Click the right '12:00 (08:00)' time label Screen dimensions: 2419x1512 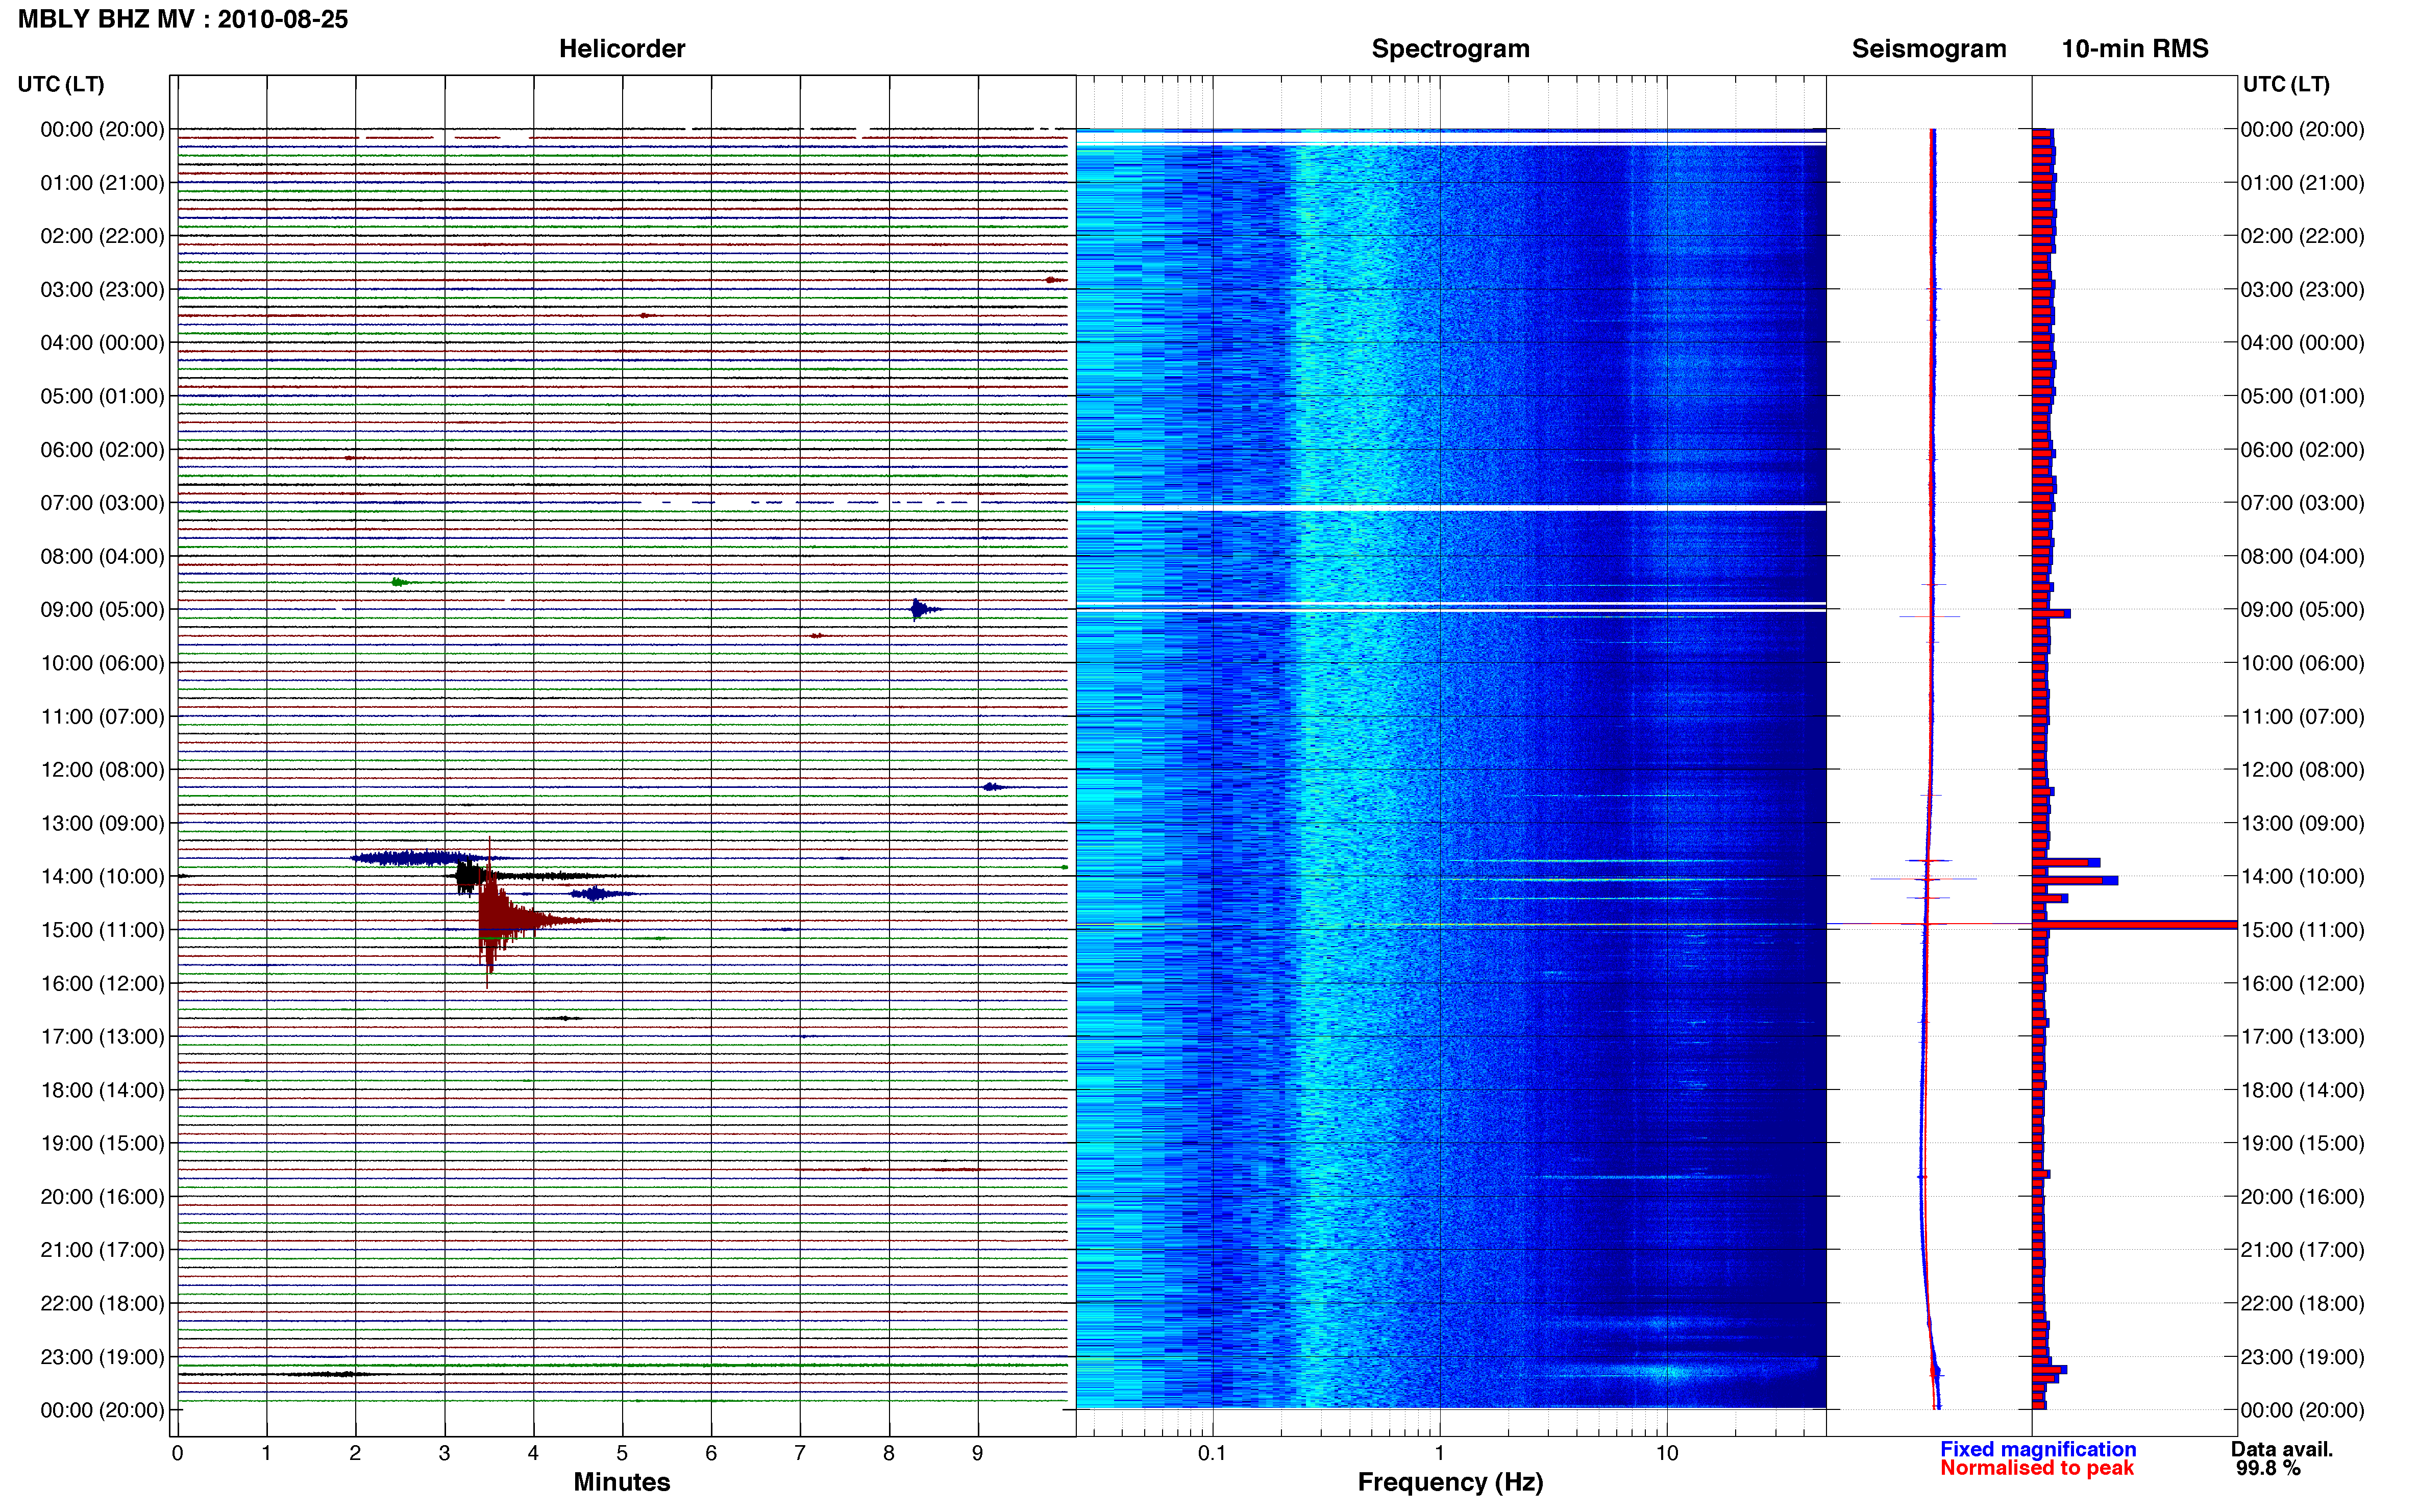[2302, 770]
